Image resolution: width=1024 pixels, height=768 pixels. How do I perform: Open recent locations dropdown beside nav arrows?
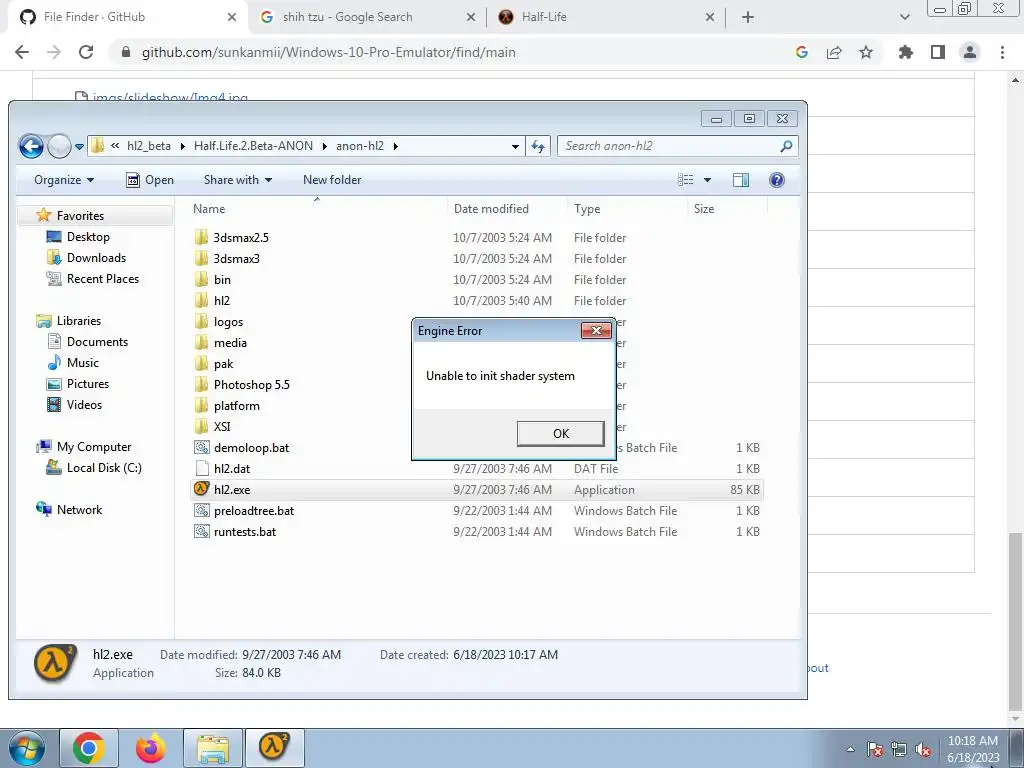(79, 147)
